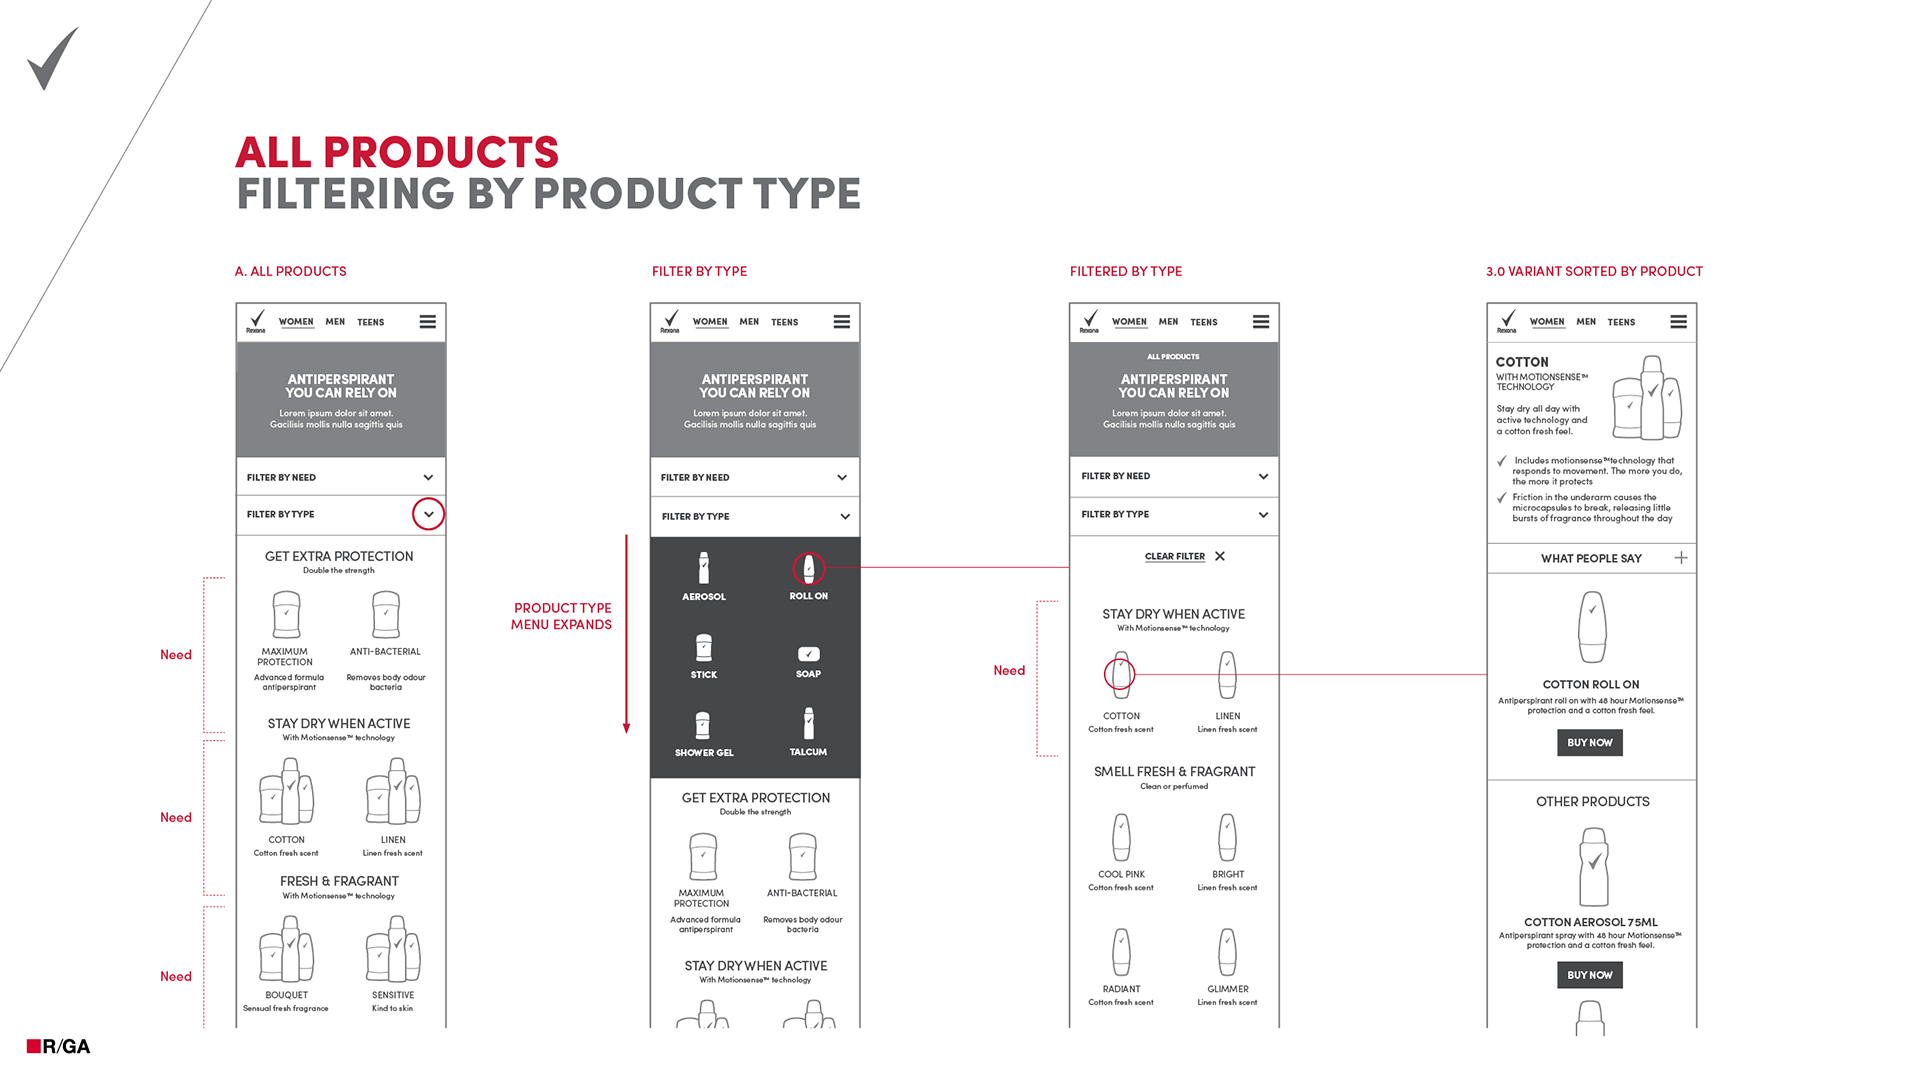Viewport: 1920px width, 1080px height.
Task: Select the Cotton product variant radio button
Action: click(1124, 675)
